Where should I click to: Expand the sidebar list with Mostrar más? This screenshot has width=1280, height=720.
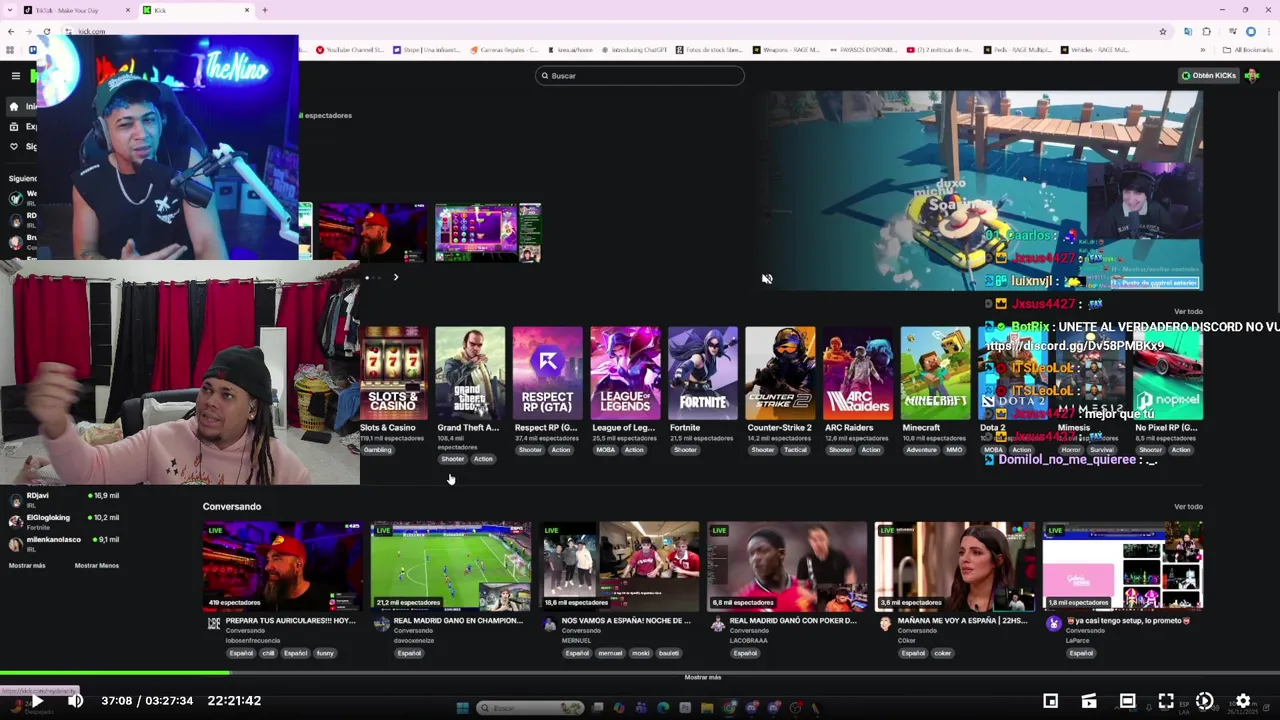[x=27, y=565]
